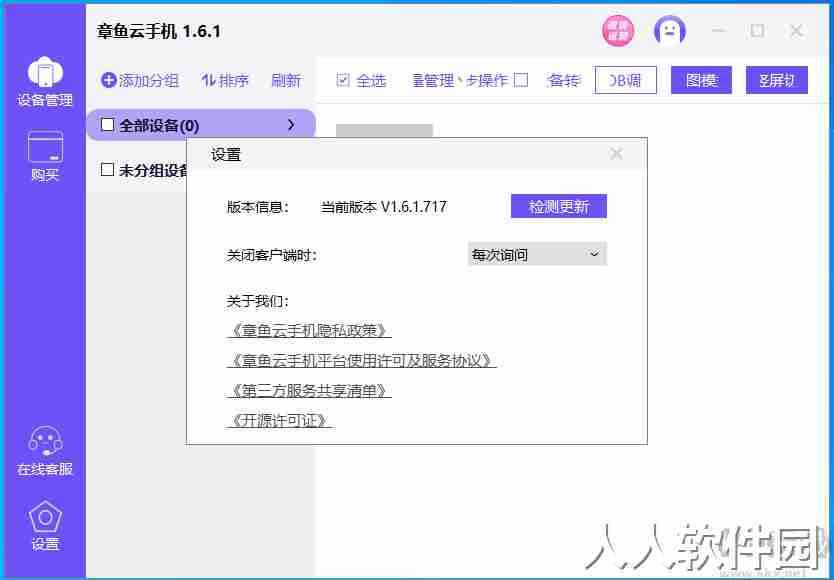
Task: Tick the 未分组设备 checkbox
Action: [x=107, y=170]
